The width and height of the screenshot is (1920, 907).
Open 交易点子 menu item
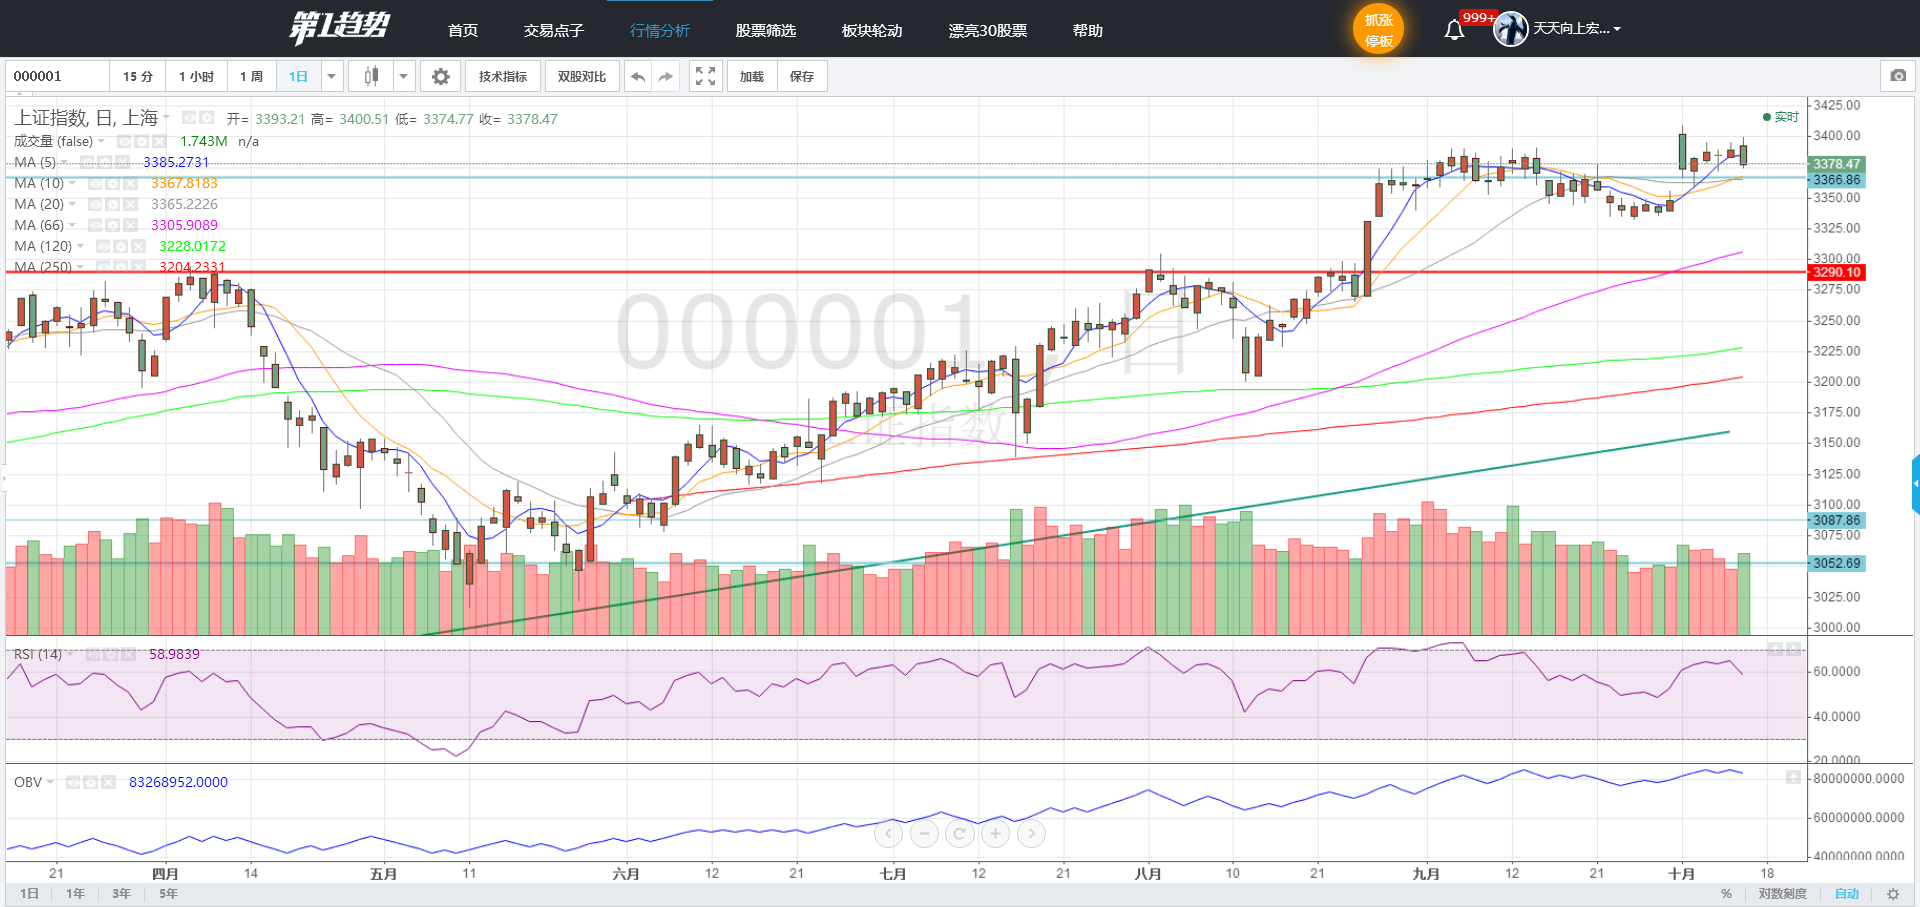tap(554, 30)
